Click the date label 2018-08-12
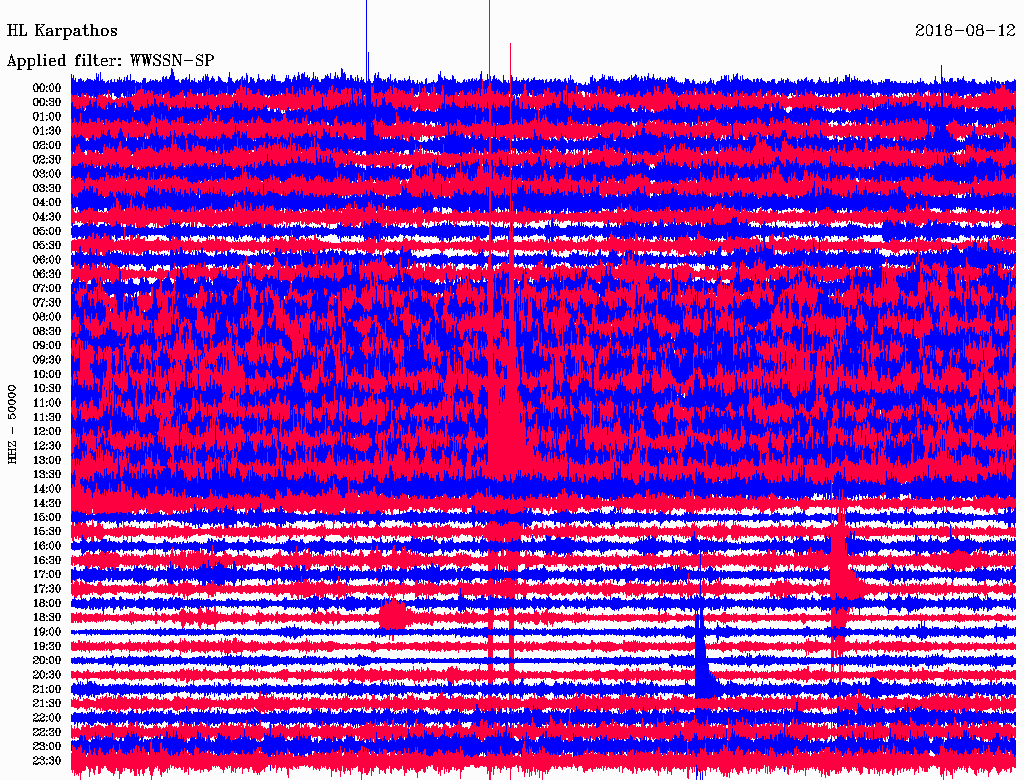Screen dimensions: 1024x780 (965, 31)
